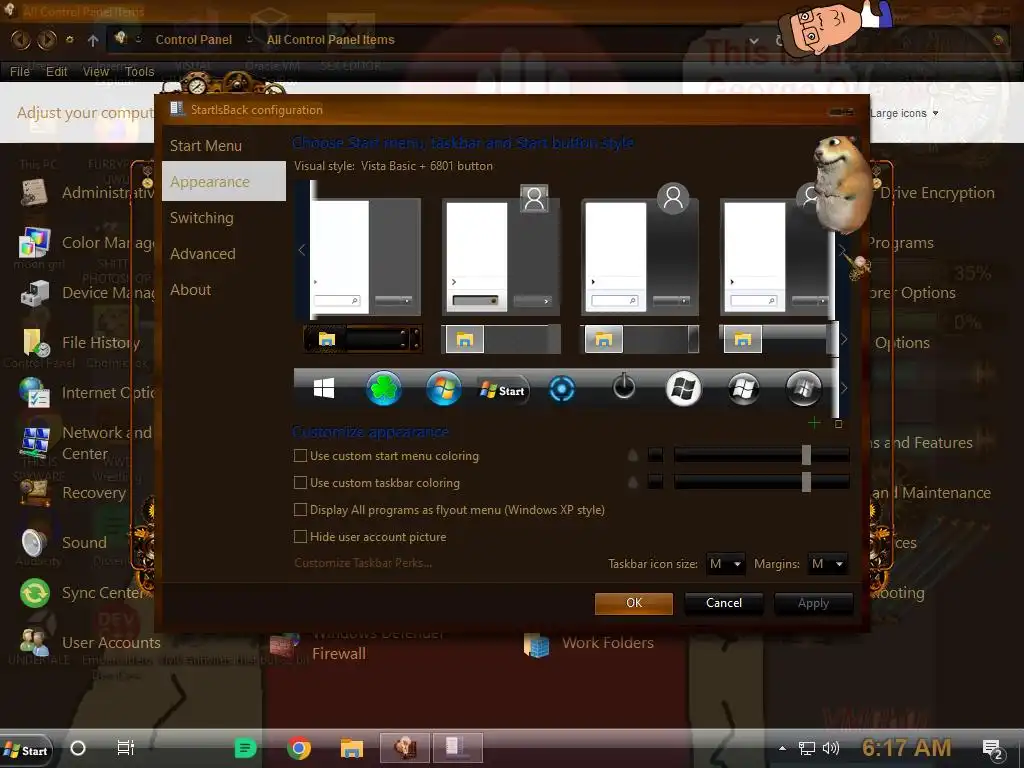Click the network tray icon

807,748
